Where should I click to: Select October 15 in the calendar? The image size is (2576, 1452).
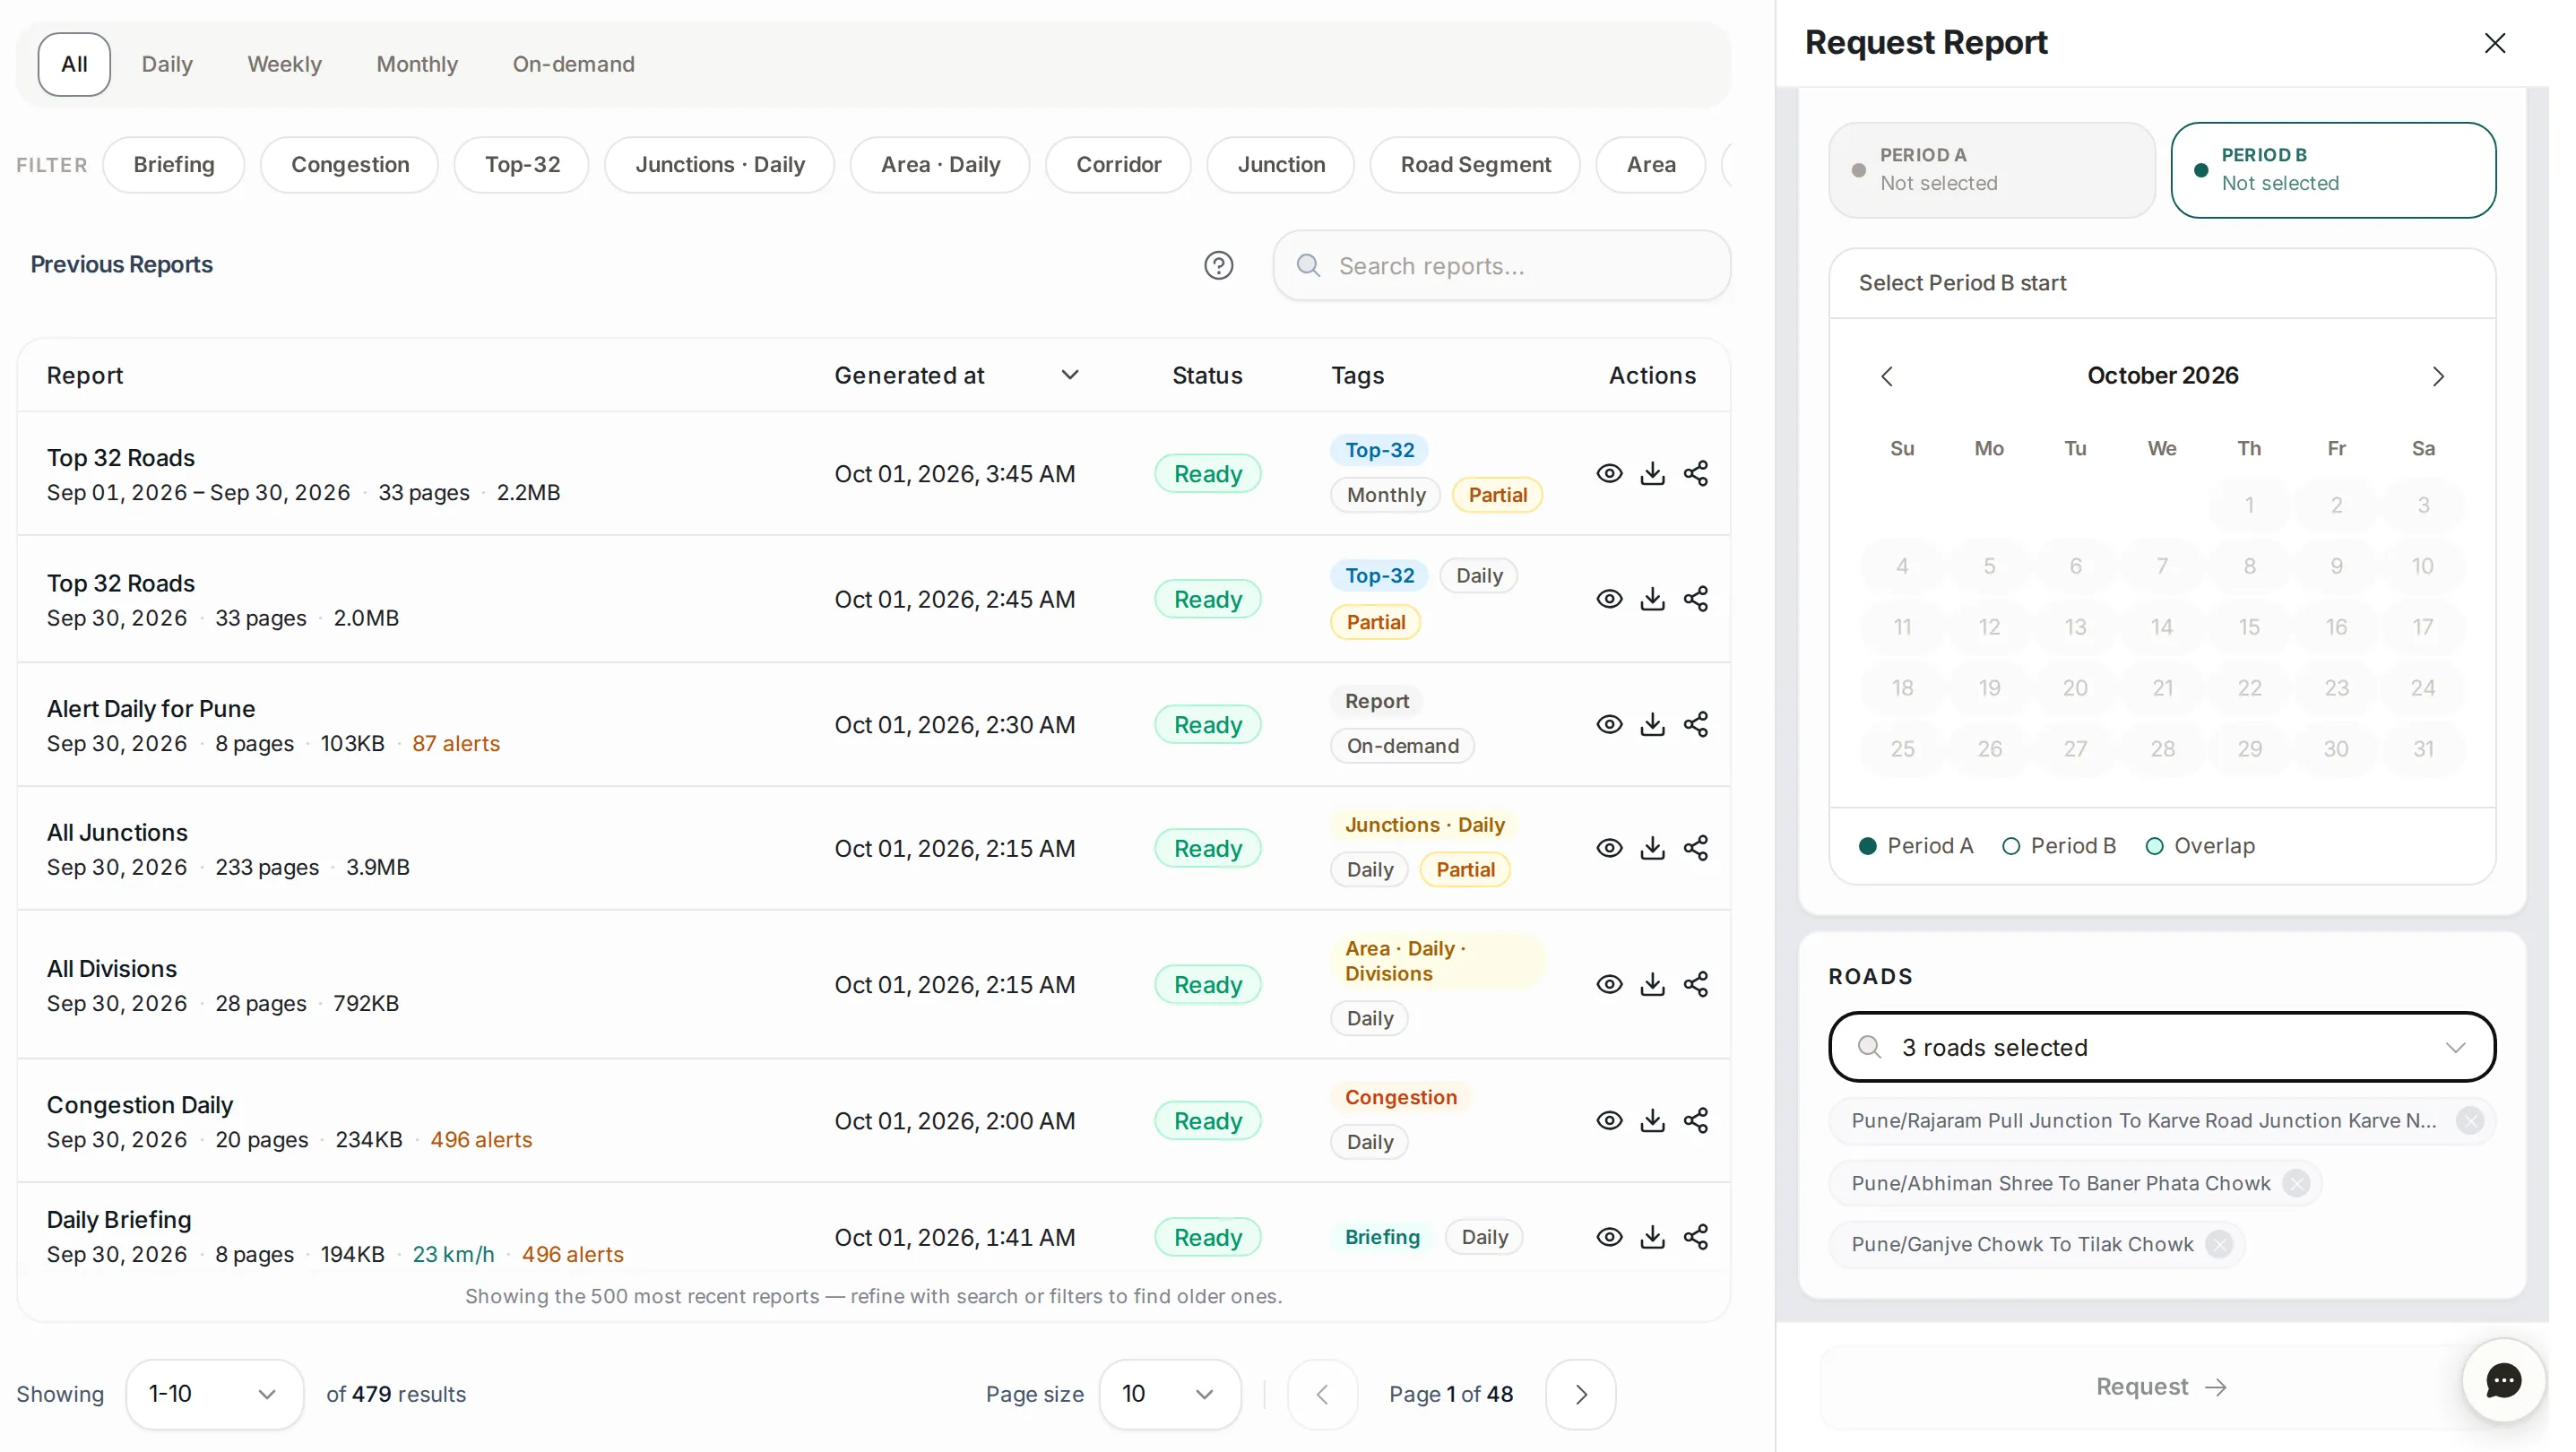click(2249, 627)
